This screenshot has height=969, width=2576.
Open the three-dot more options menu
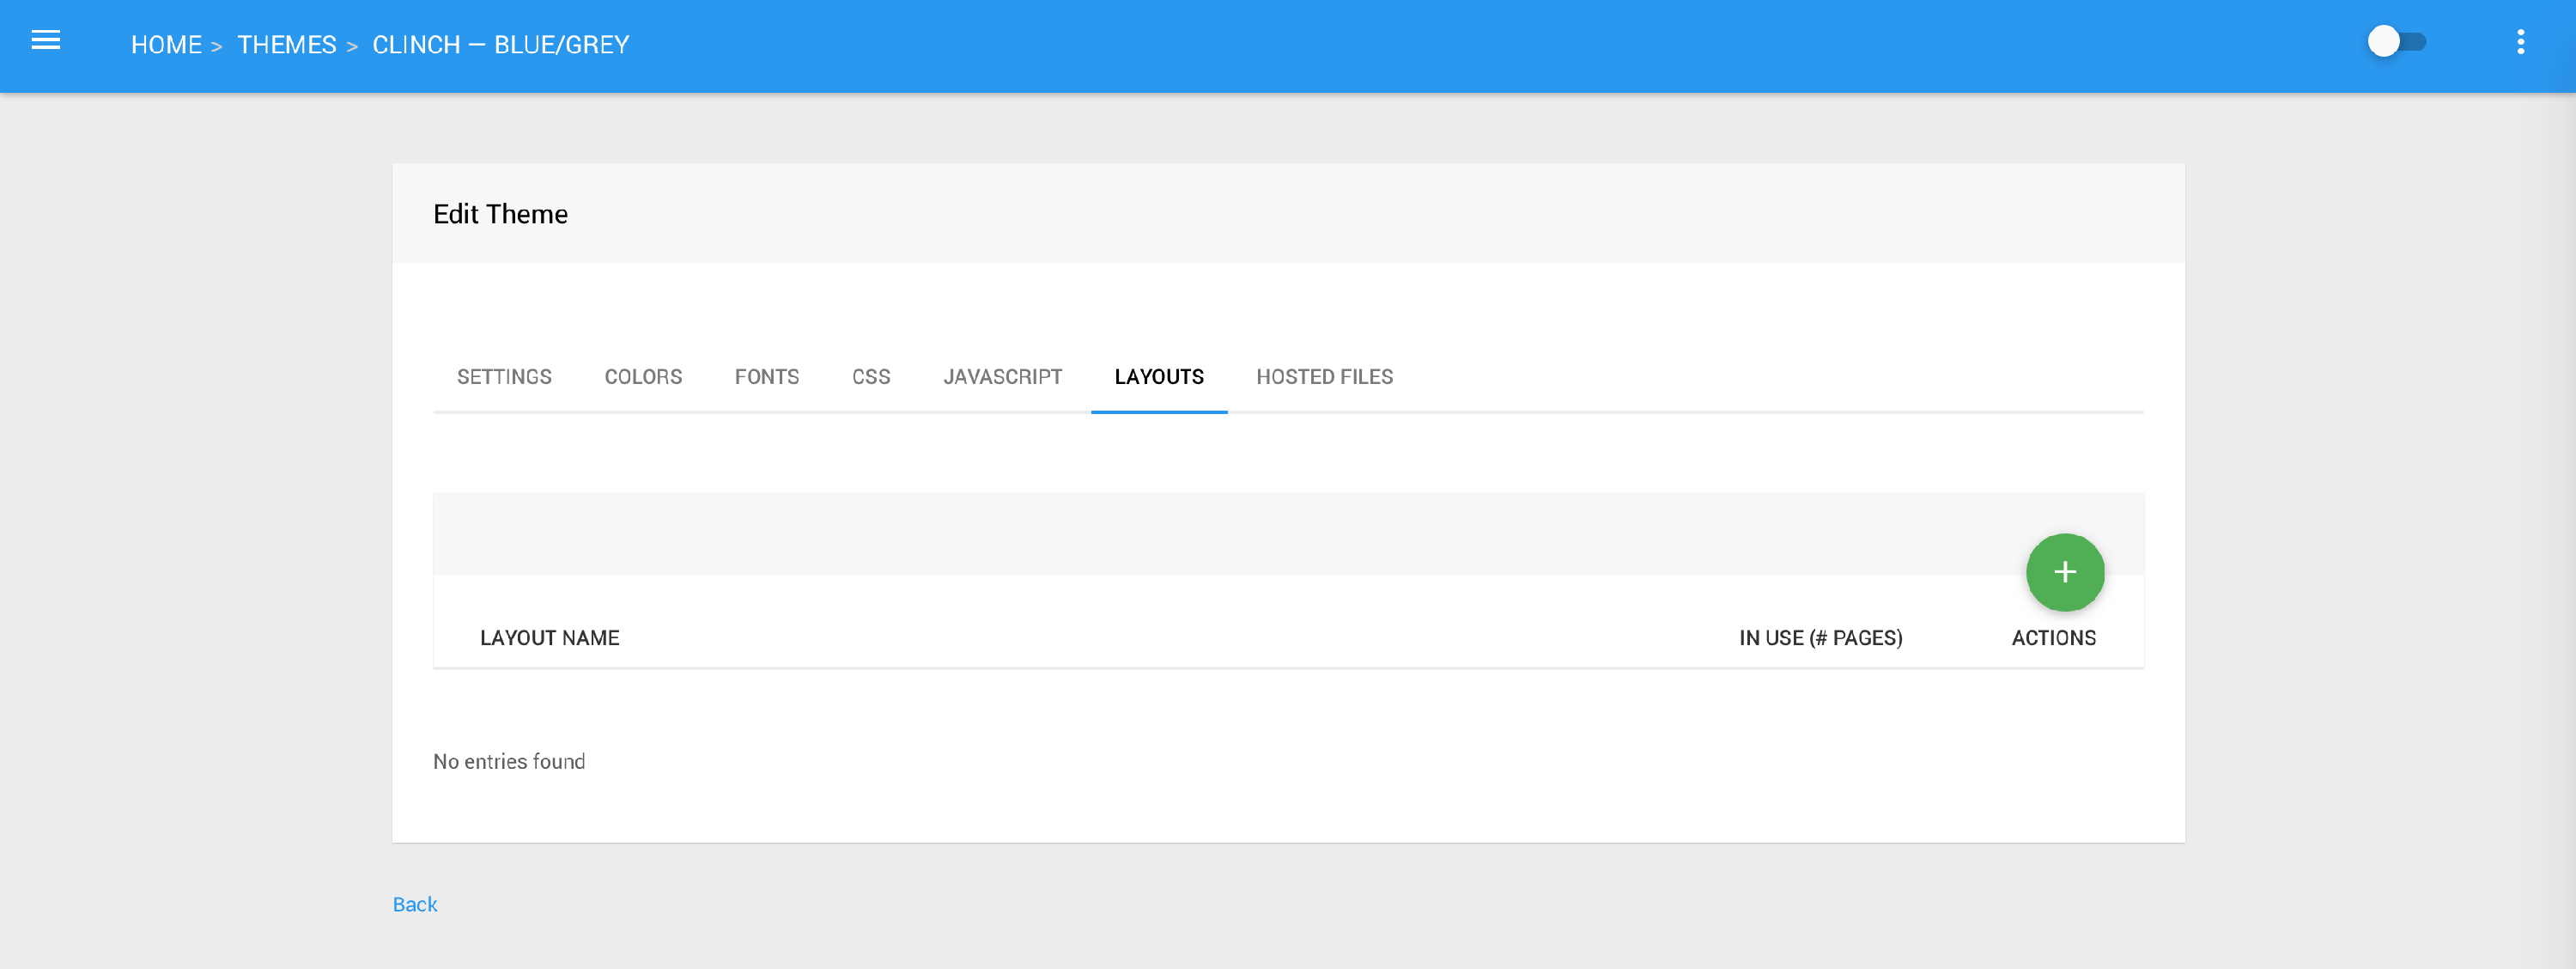coord(2520,42)
